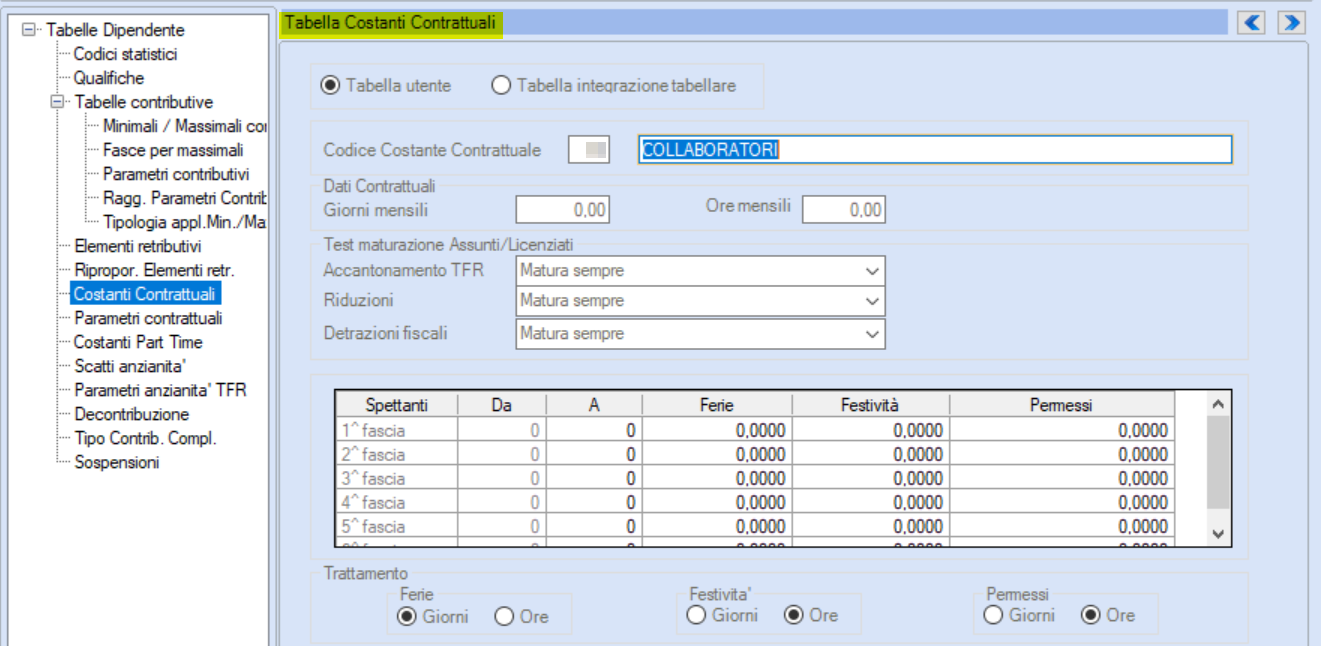Set Ferie treatment to Ore
Viewport: 1321px width, 646px height.
(x=522, y=616)
